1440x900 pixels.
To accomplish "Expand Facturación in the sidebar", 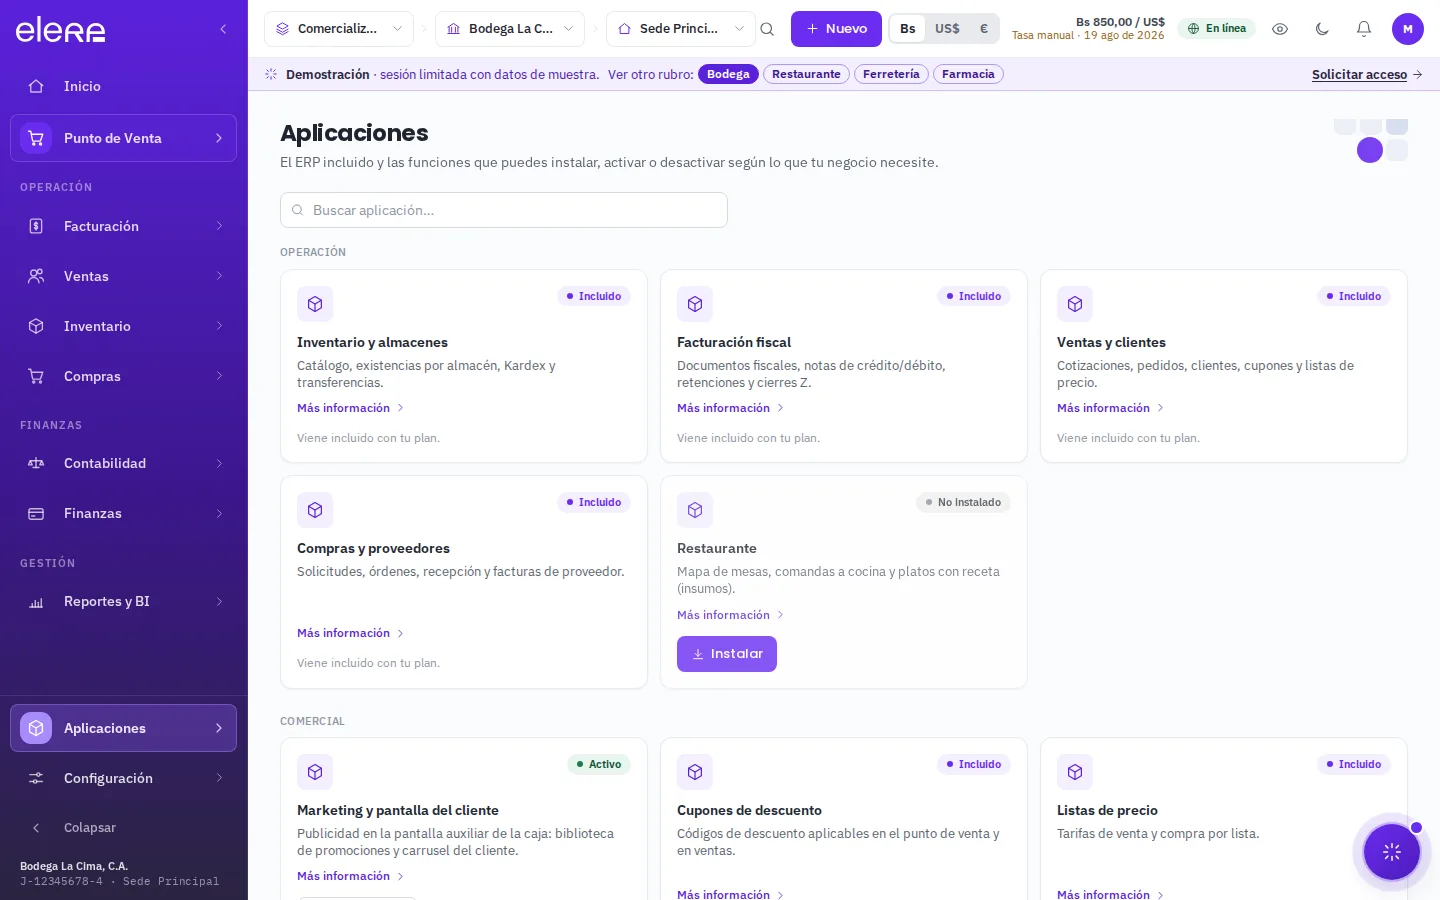I will tap(124, 226).
